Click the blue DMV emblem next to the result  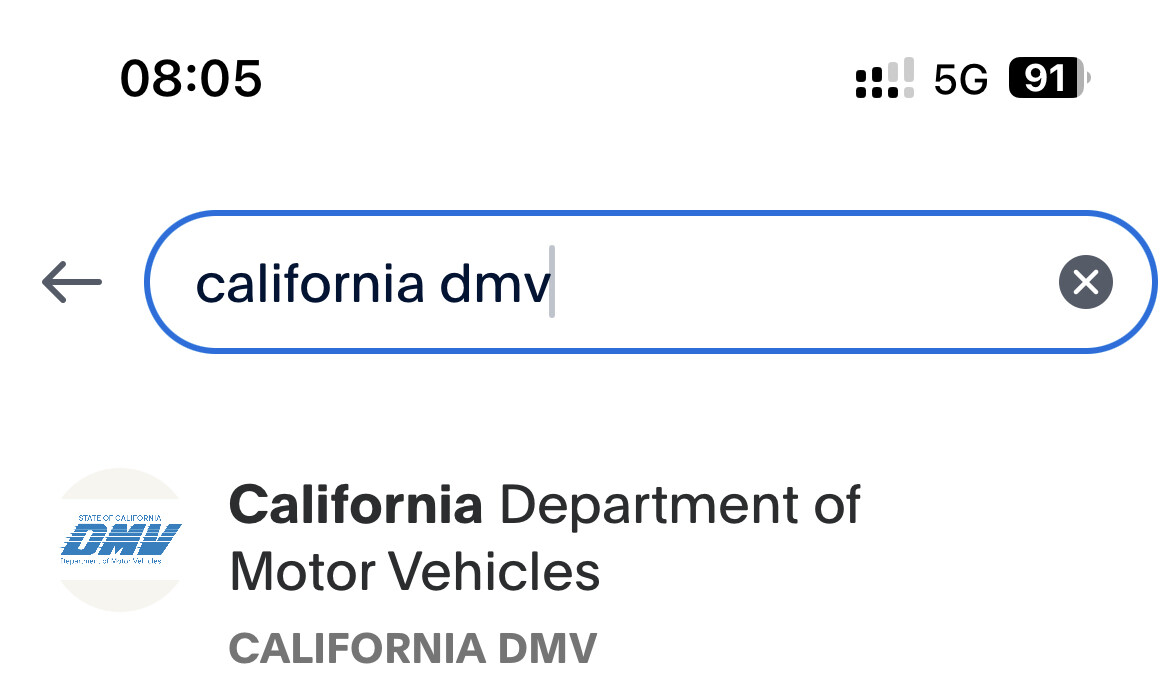point(120,537)
